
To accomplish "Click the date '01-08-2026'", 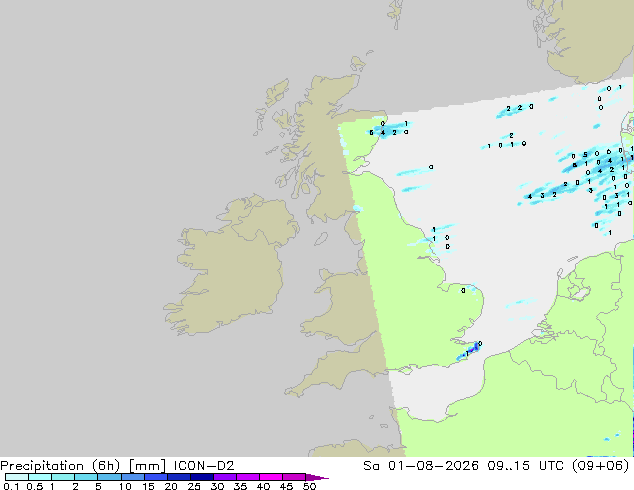I will (433, 466).
